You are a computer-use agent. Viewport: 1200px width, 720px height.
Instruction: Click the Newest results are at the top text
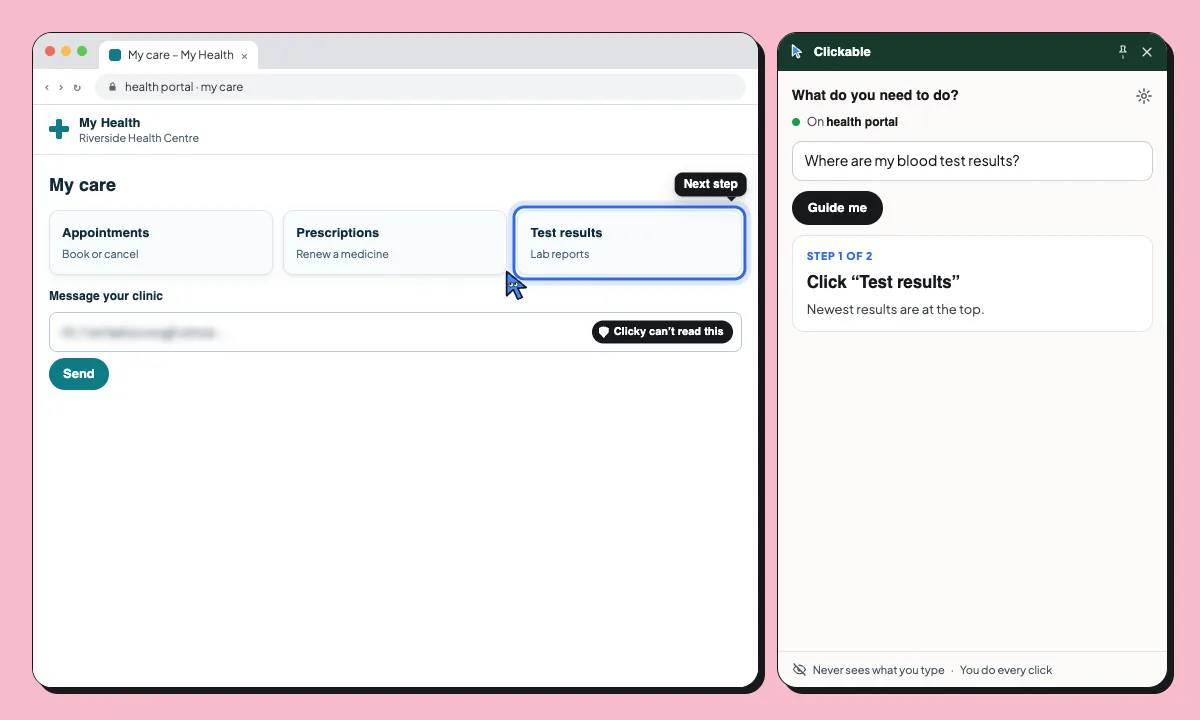895,309
